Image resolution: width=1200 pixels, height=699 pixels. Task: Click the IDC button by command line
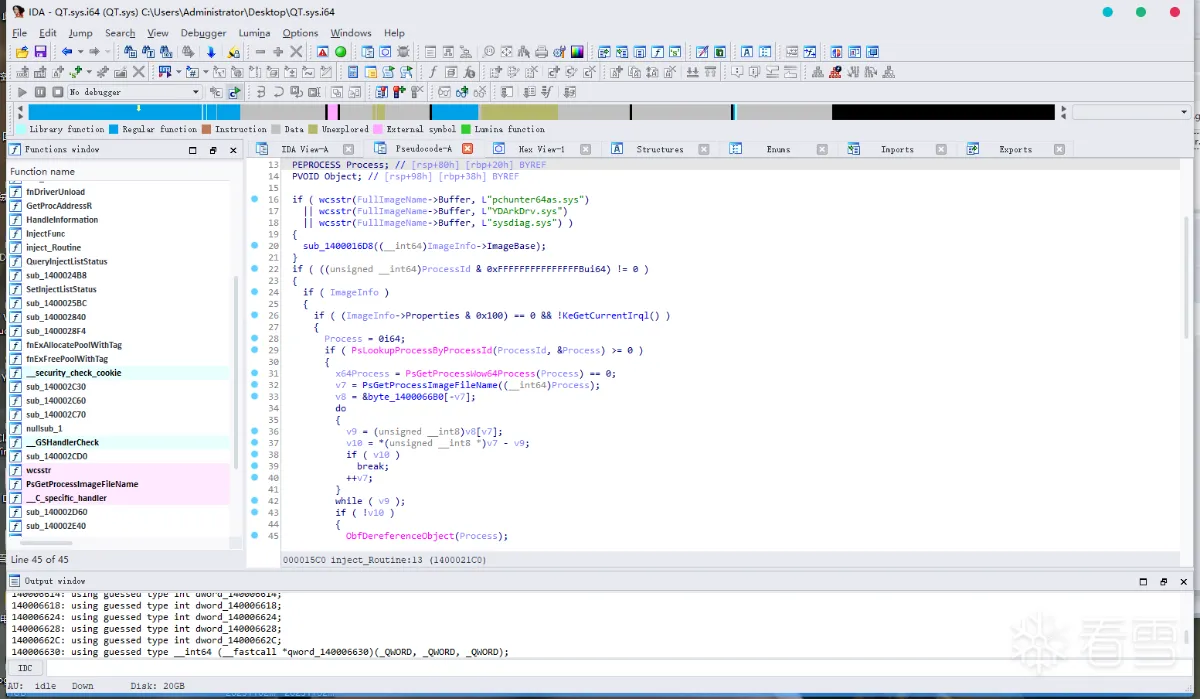(x=25, y=668)
